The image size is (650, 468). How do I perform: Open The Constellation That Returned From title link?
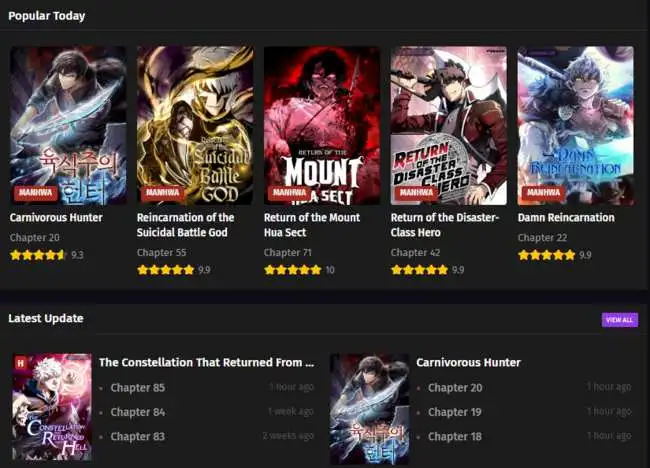(206, 363)
